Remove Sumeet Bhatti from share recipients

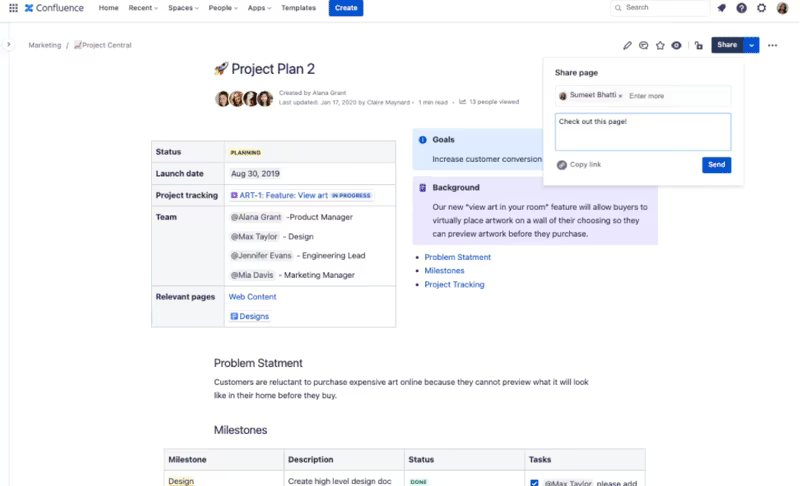pyautogui.click(x=620, y=96)
